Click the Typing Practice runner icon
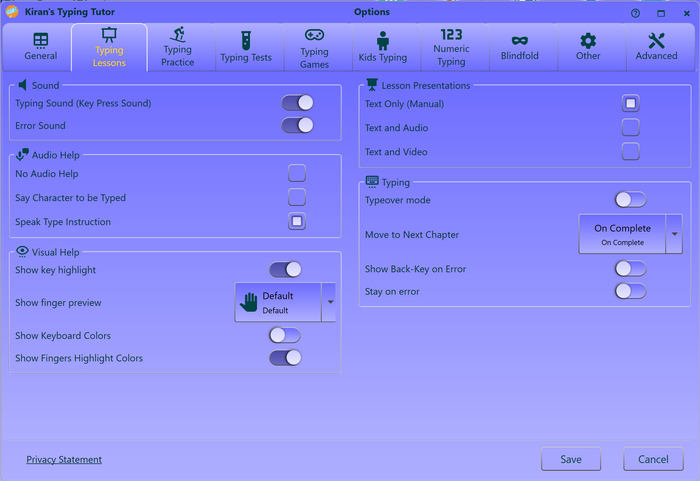Screen dimensions: 700x481 178,34
